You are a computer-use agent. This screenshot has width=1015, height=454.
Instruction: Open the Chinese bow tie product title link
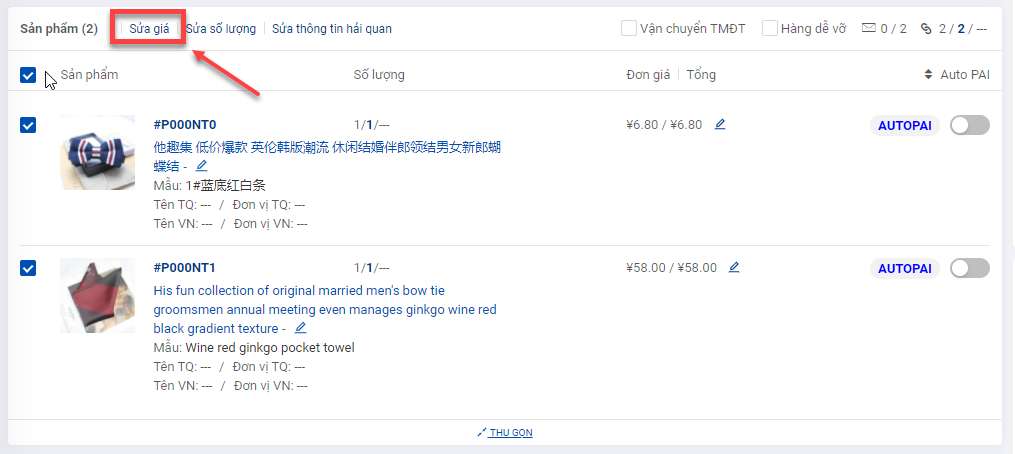pyautogui.click(x=326, y=147)
